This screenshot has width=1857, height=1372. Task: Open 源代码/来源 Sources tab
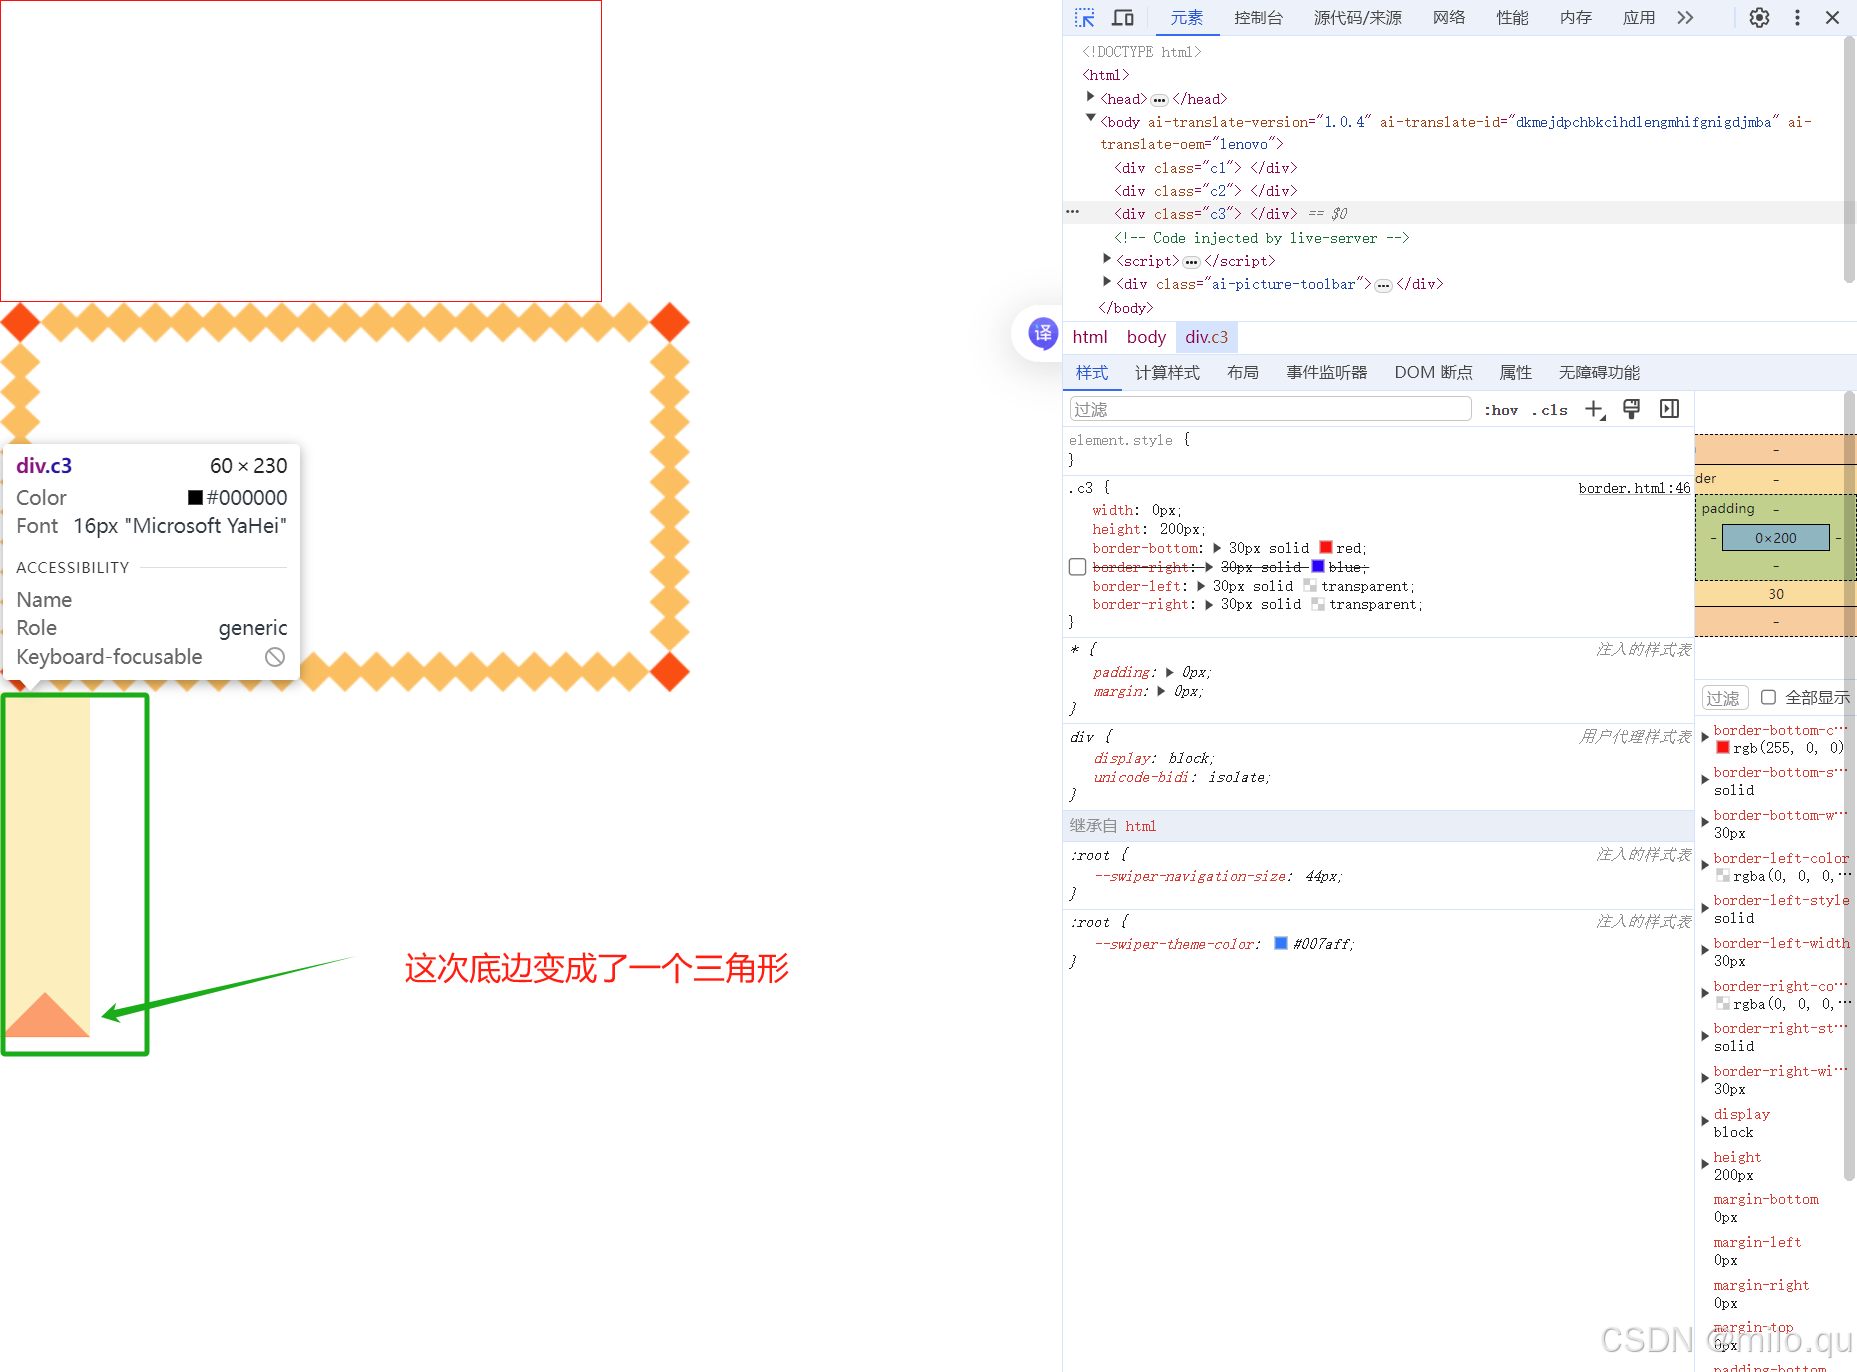1357,18
